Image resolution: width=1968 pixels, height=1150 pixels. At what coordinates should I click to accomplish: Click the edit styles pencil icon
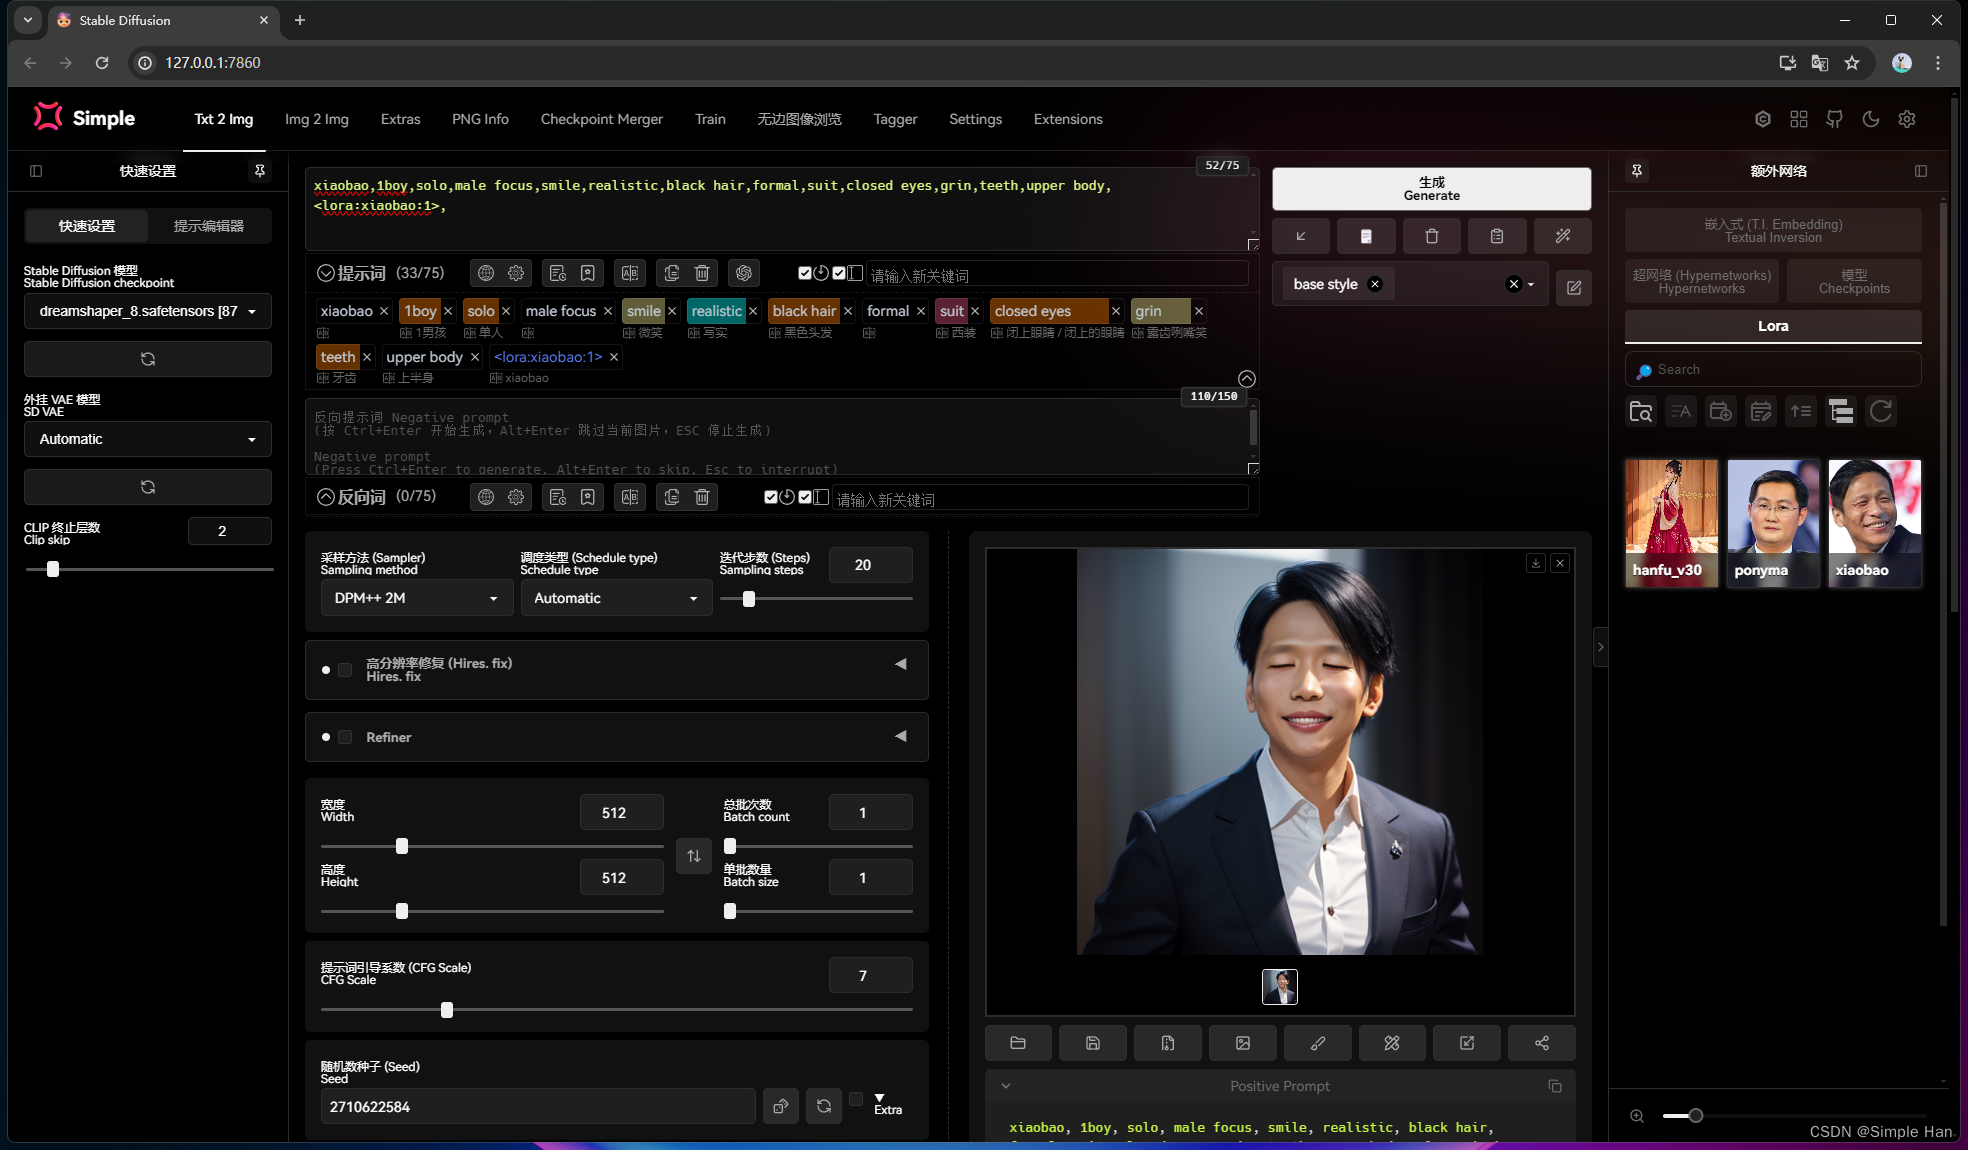coord(1573,288)
